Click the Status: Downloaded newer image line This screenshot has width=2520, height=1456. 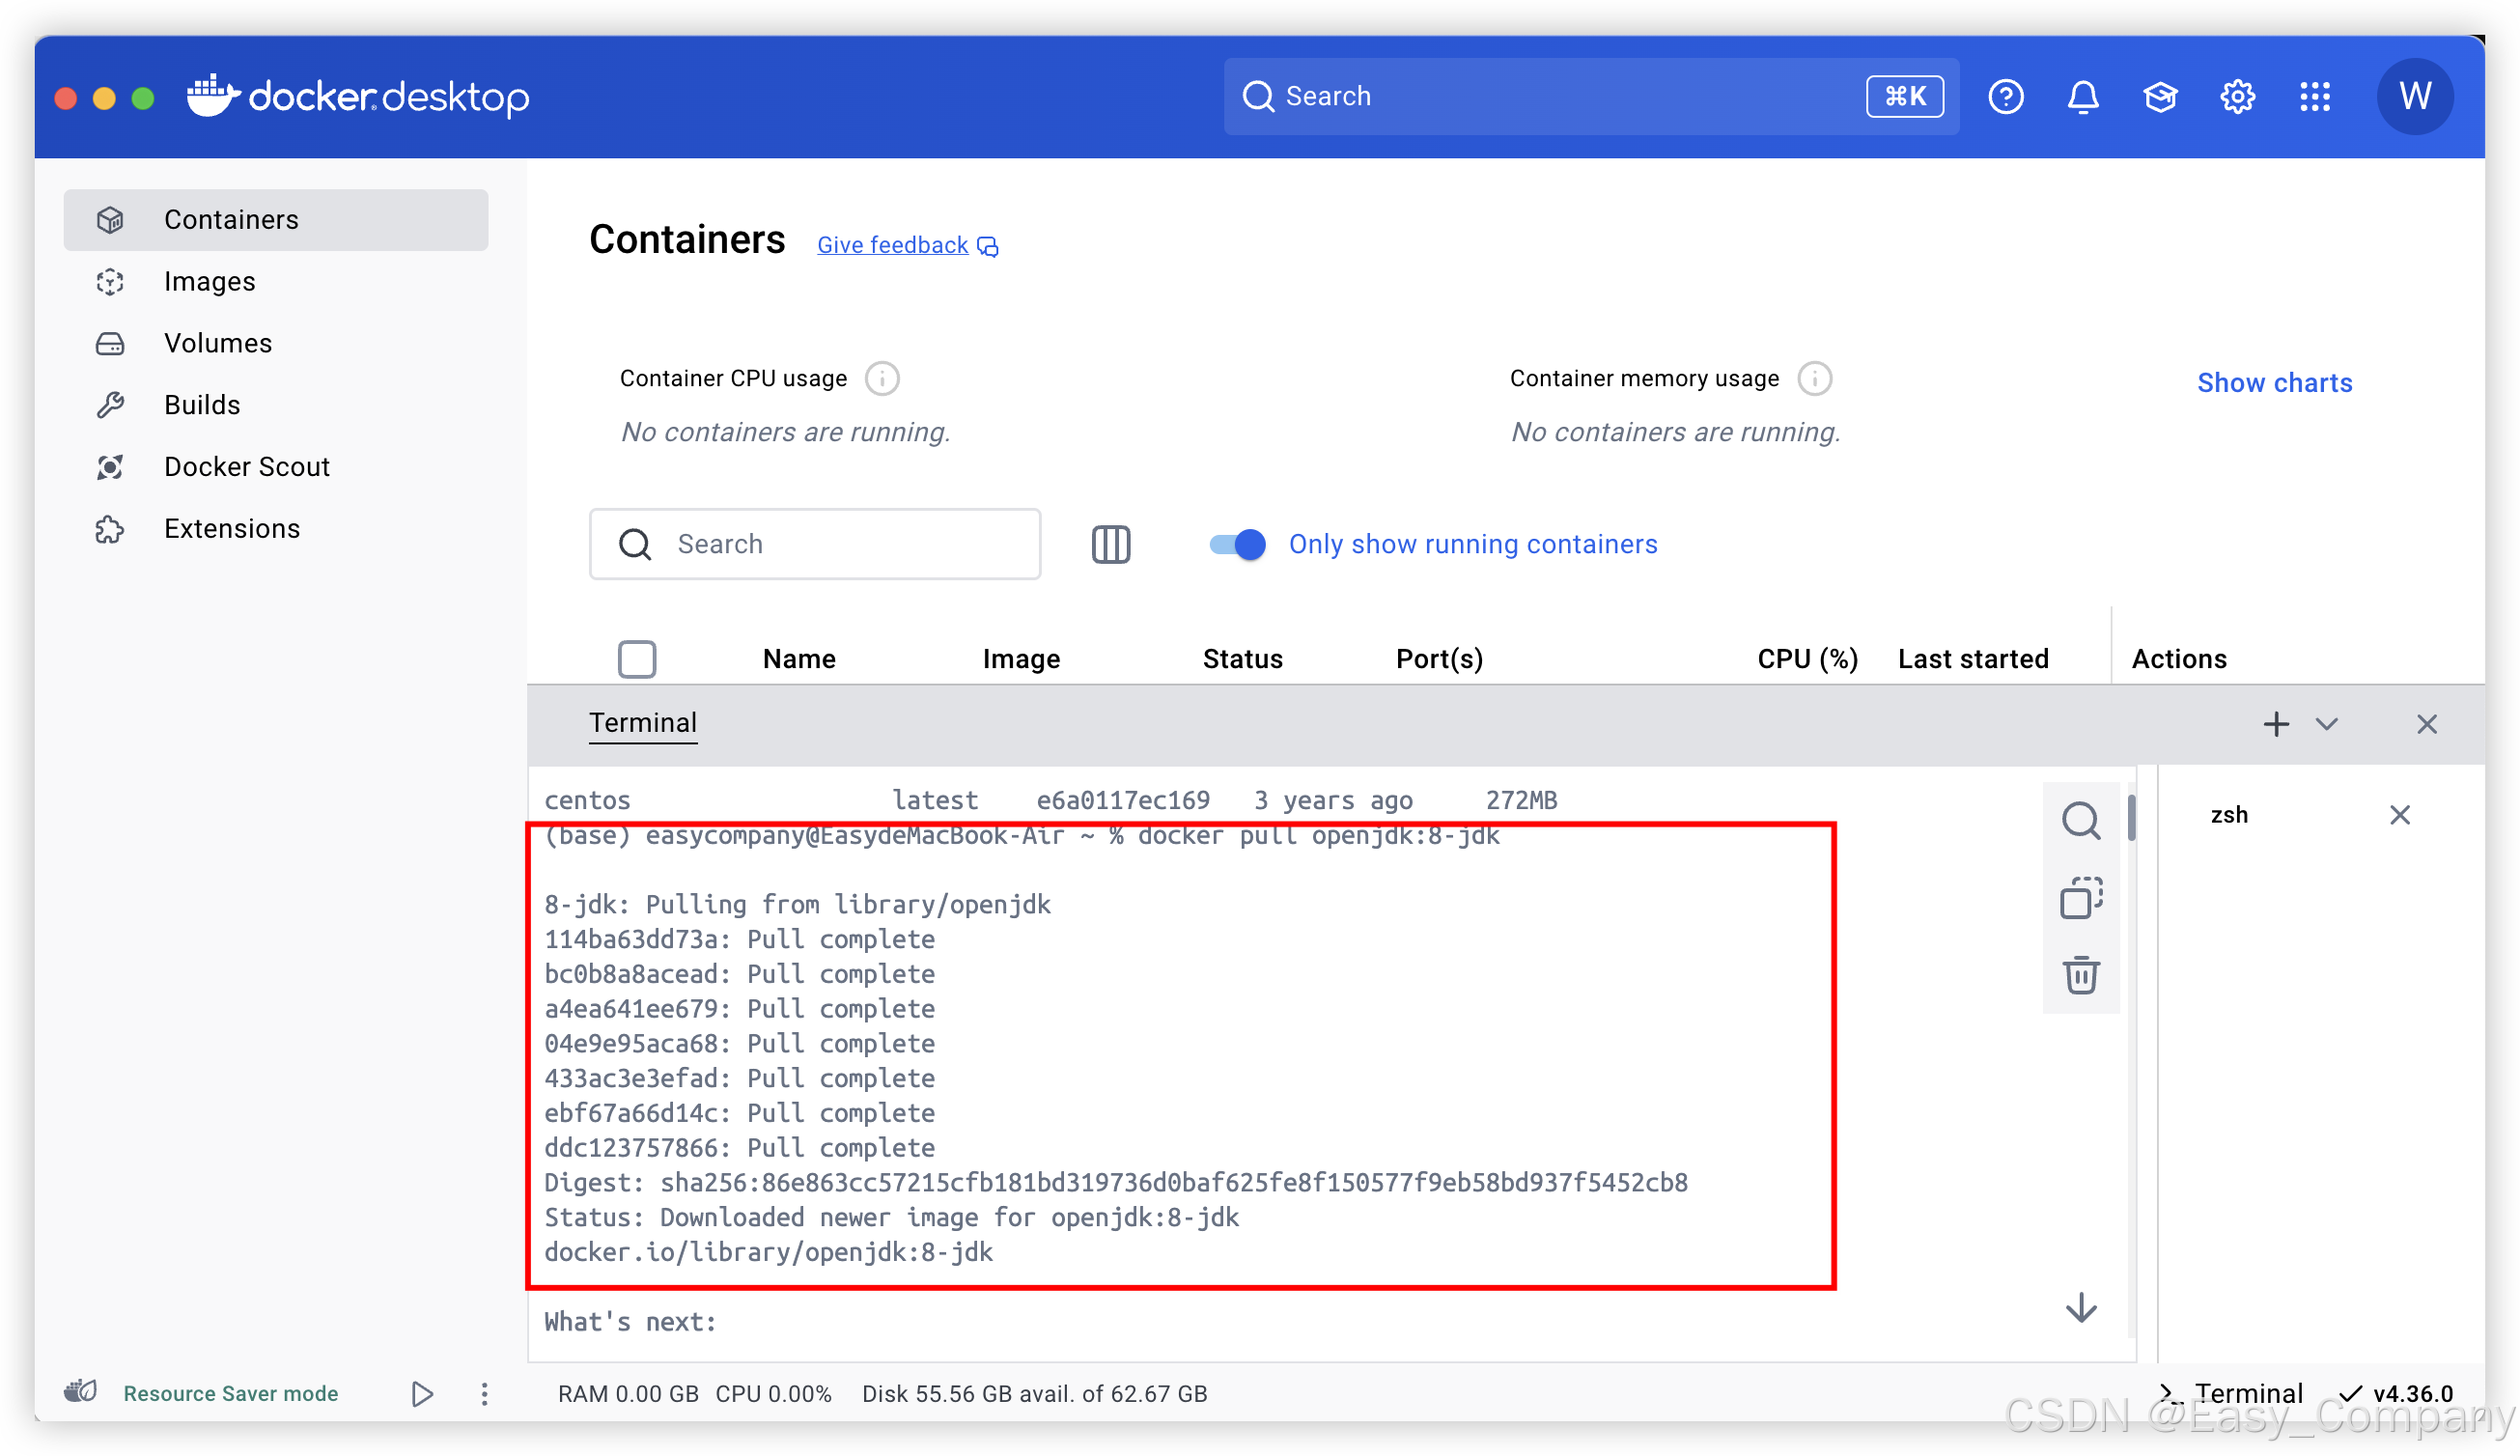(x=891, y=1218)
